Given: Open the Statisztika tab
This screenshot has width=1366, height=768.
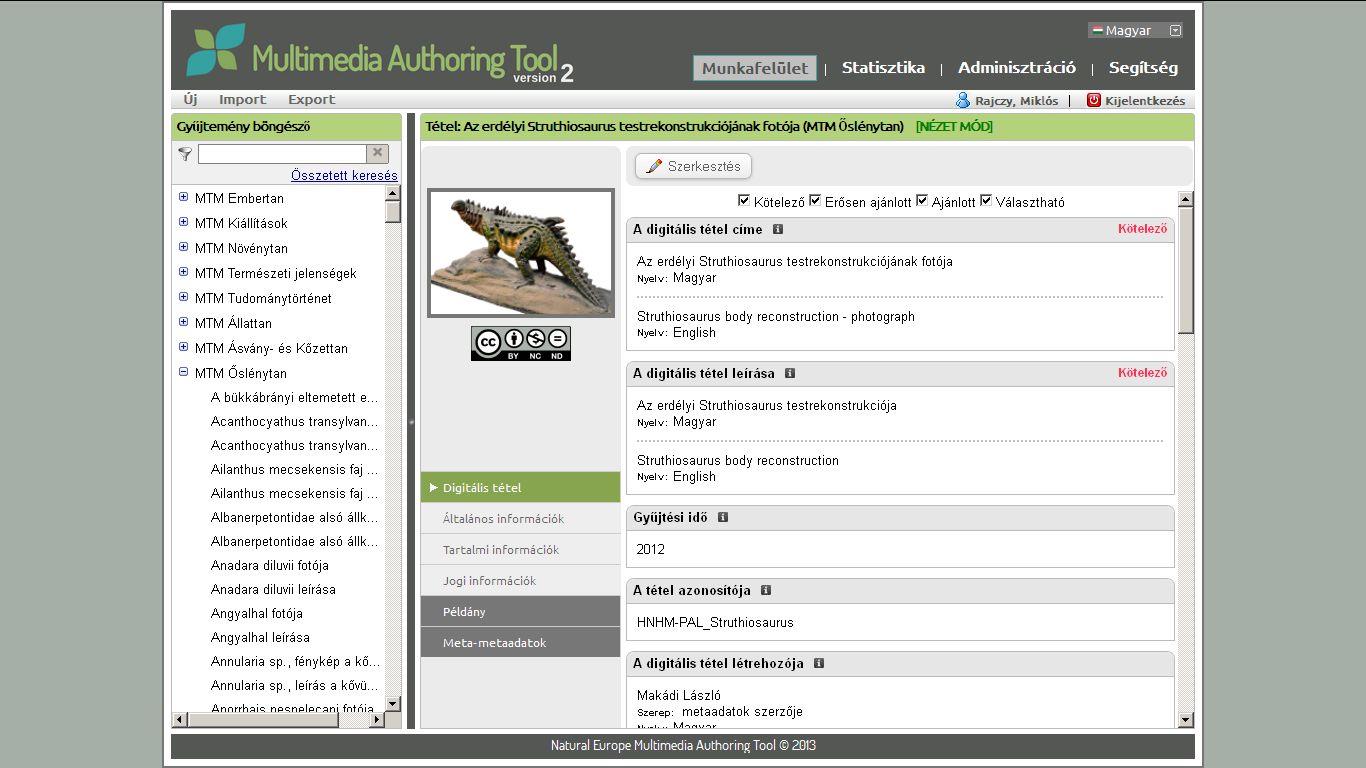Looking at the screenshot, I should [x=883, y=68].
